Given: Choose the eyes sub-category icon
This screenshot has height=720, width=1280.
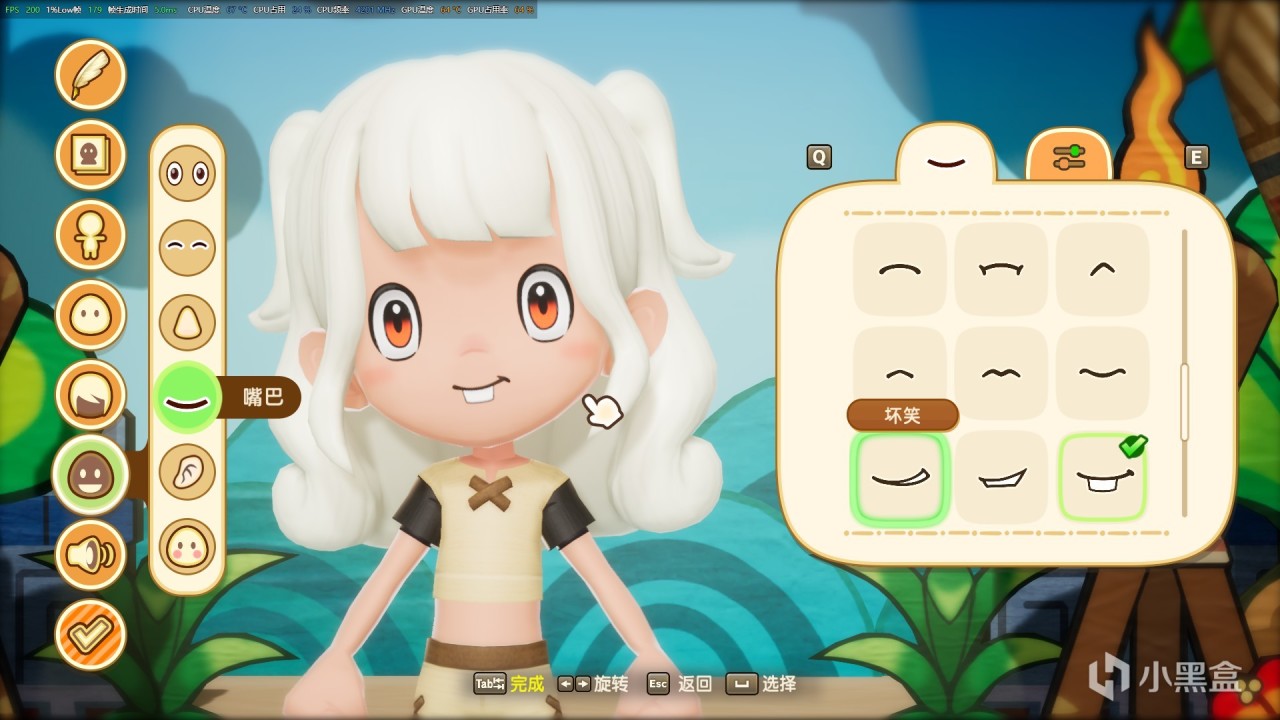Looking at the screenshot, I should point(187,174).
